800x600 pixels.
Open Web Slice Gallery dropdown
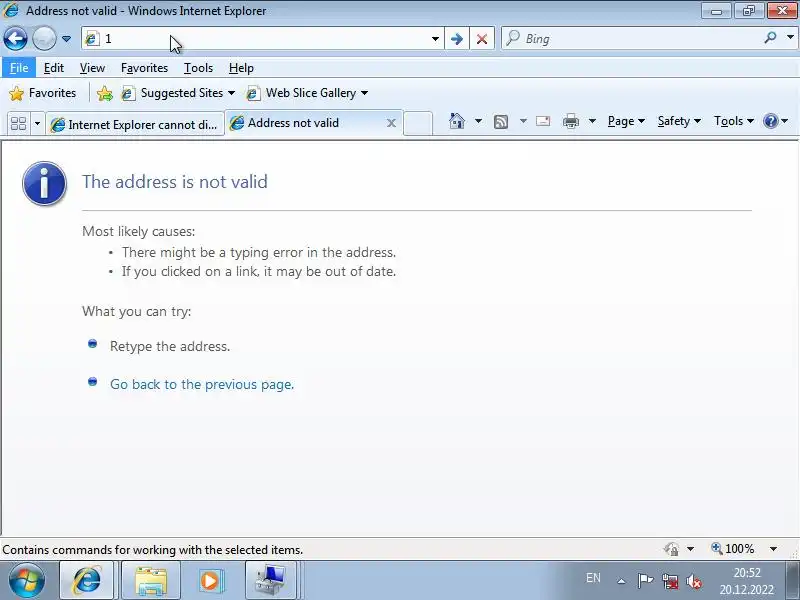pyautogui.click(x=307, y=93)
